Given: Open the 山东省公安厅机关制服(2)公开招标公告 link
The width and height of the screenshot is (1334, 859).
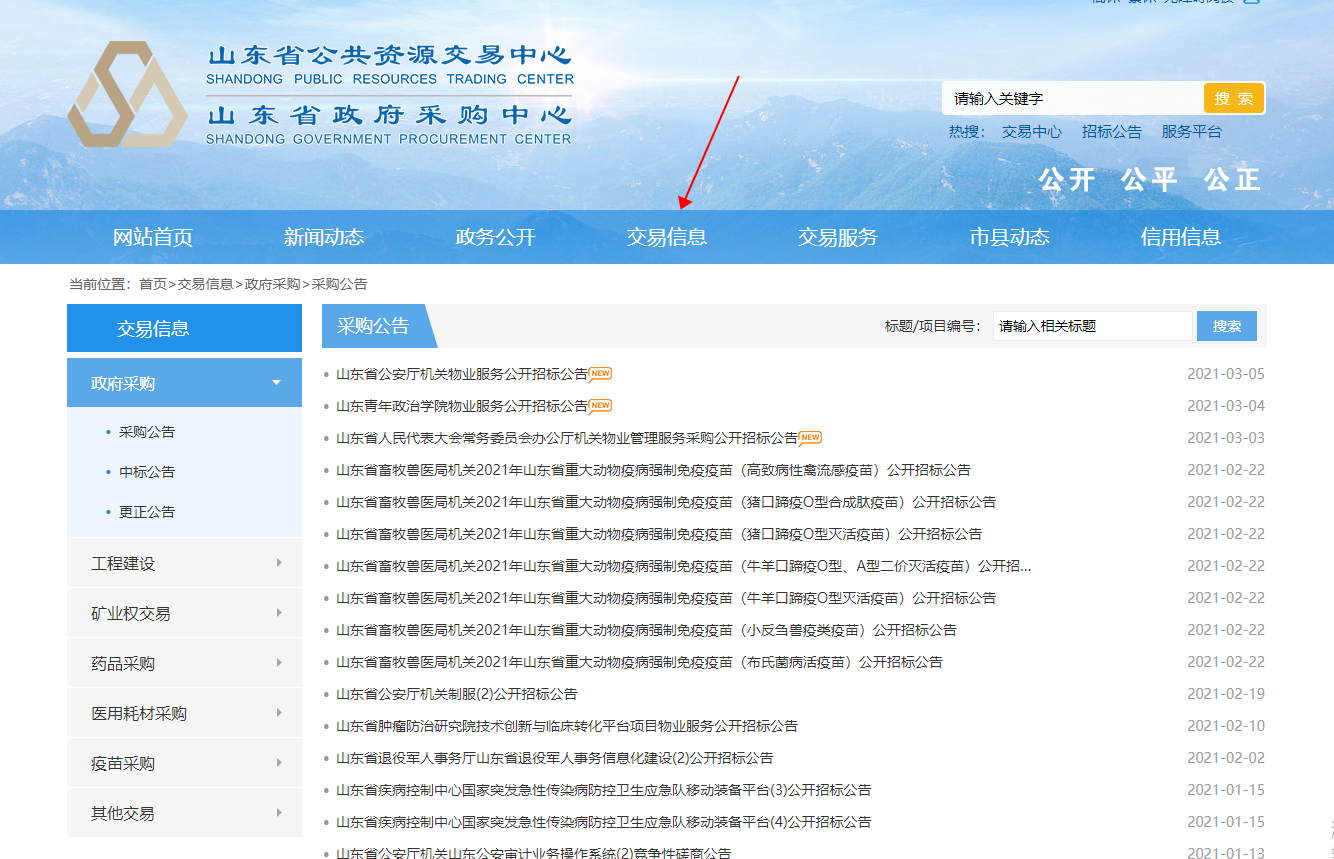Looking at the screenshot, I should click(457, 694).
